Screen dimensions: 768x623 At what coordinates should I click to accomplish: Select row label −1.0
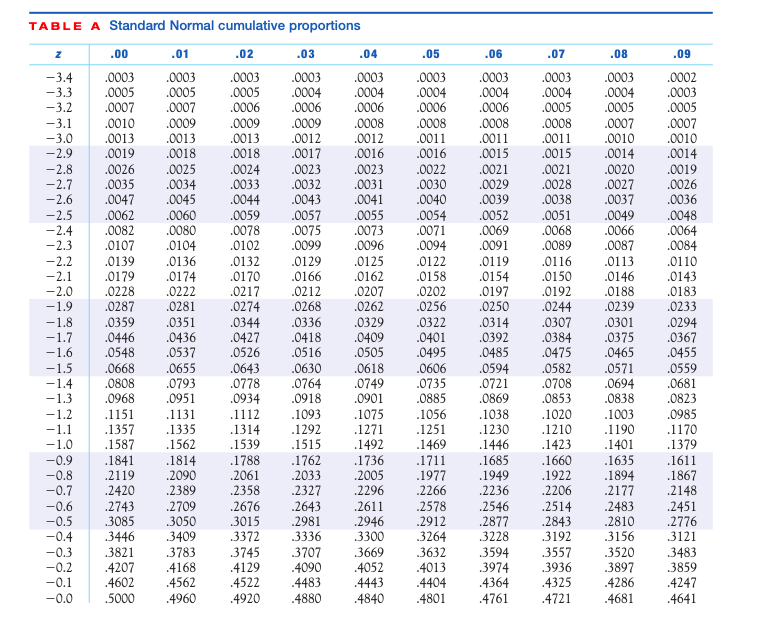(x=59, y=444)
